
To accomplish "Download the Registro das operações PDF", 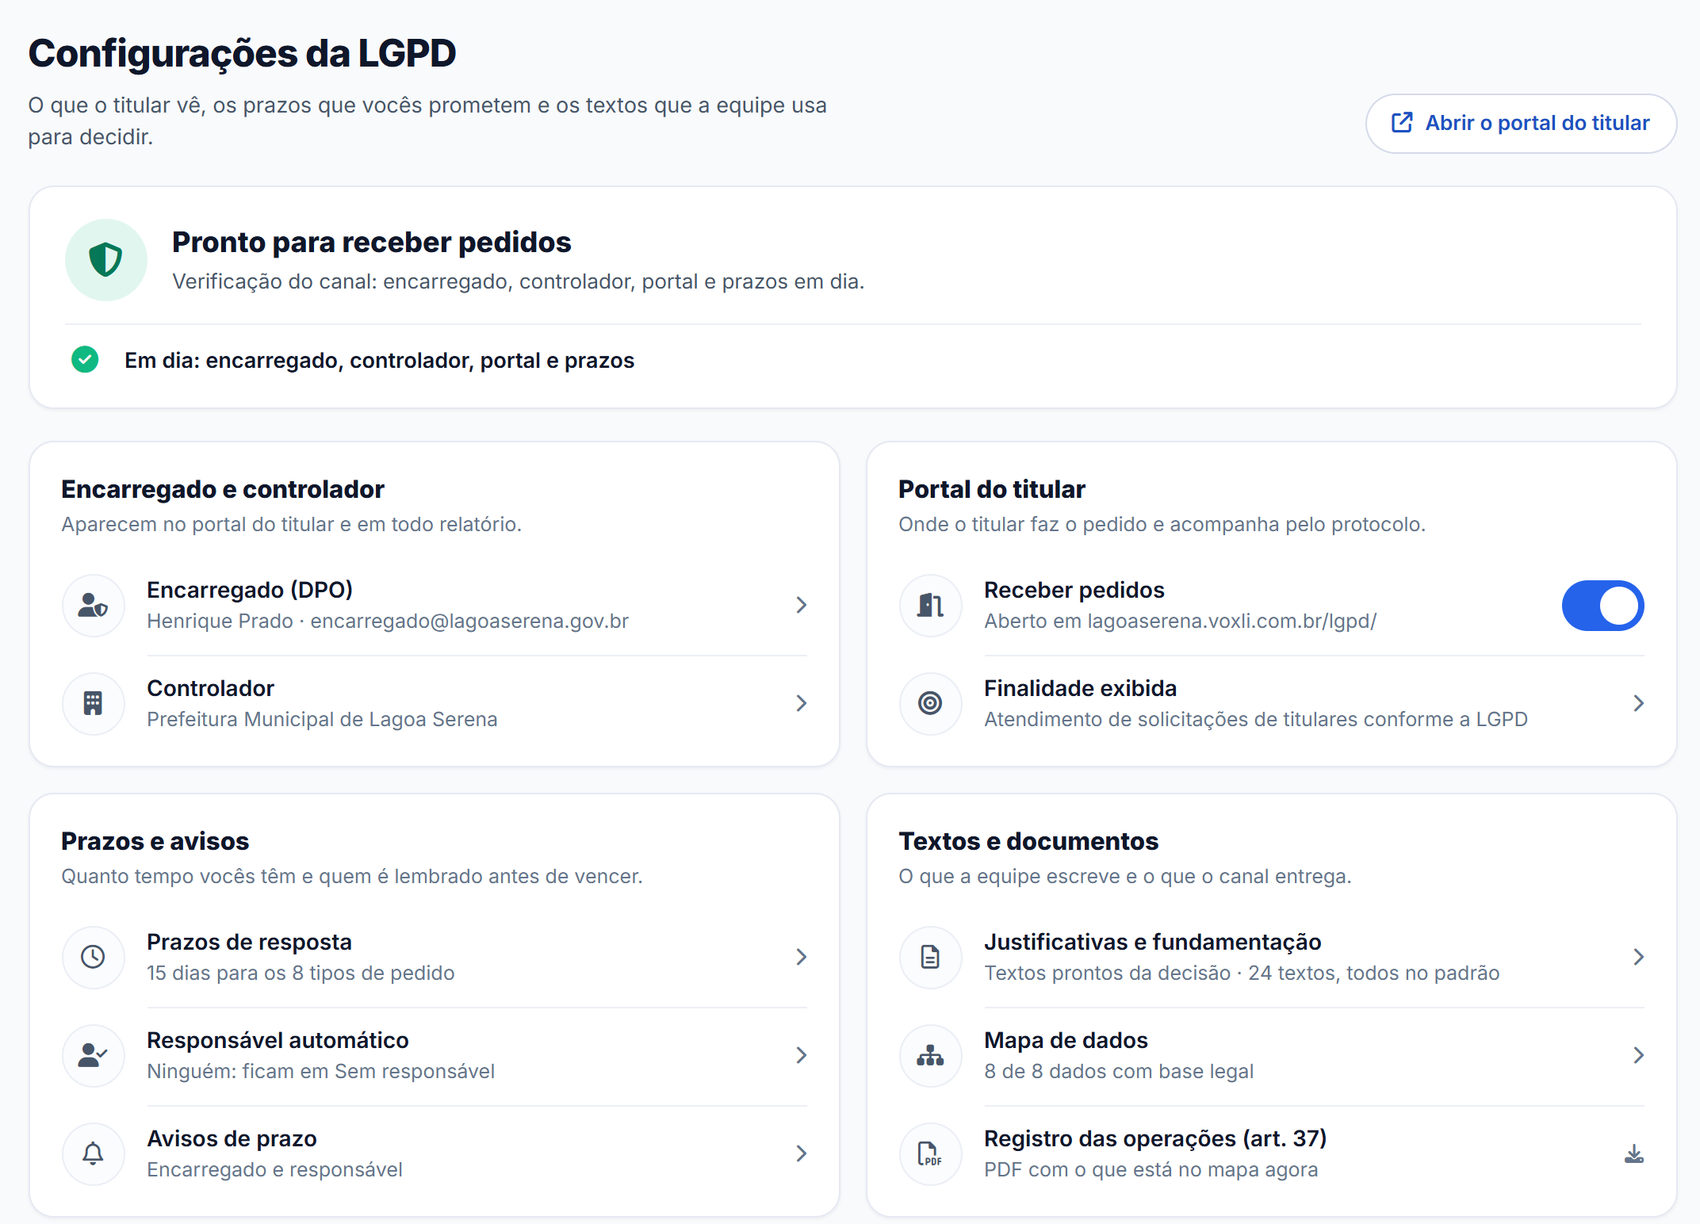I will [1634, 1154].
